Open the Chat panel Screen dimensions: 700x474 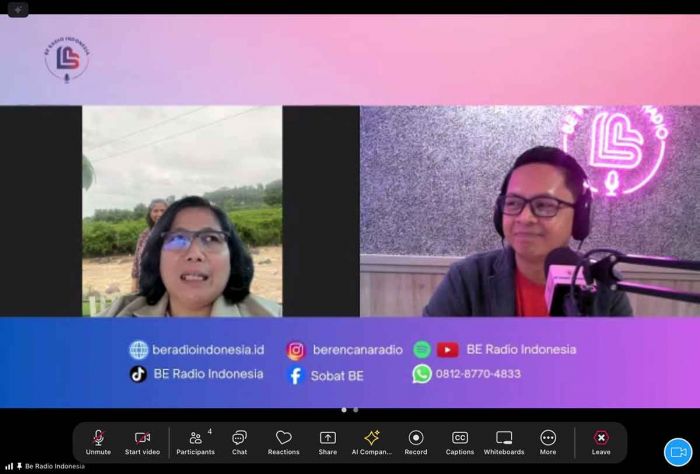tap(239, 442)
